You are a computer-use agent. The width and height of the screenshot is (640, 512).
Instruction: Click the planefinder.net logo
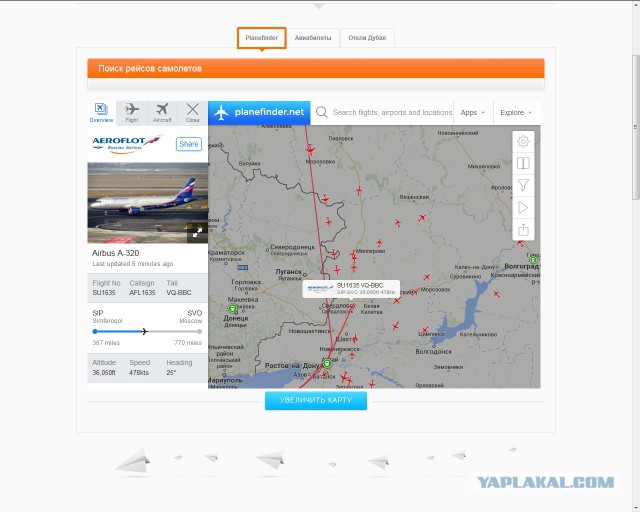coord(259,113)
